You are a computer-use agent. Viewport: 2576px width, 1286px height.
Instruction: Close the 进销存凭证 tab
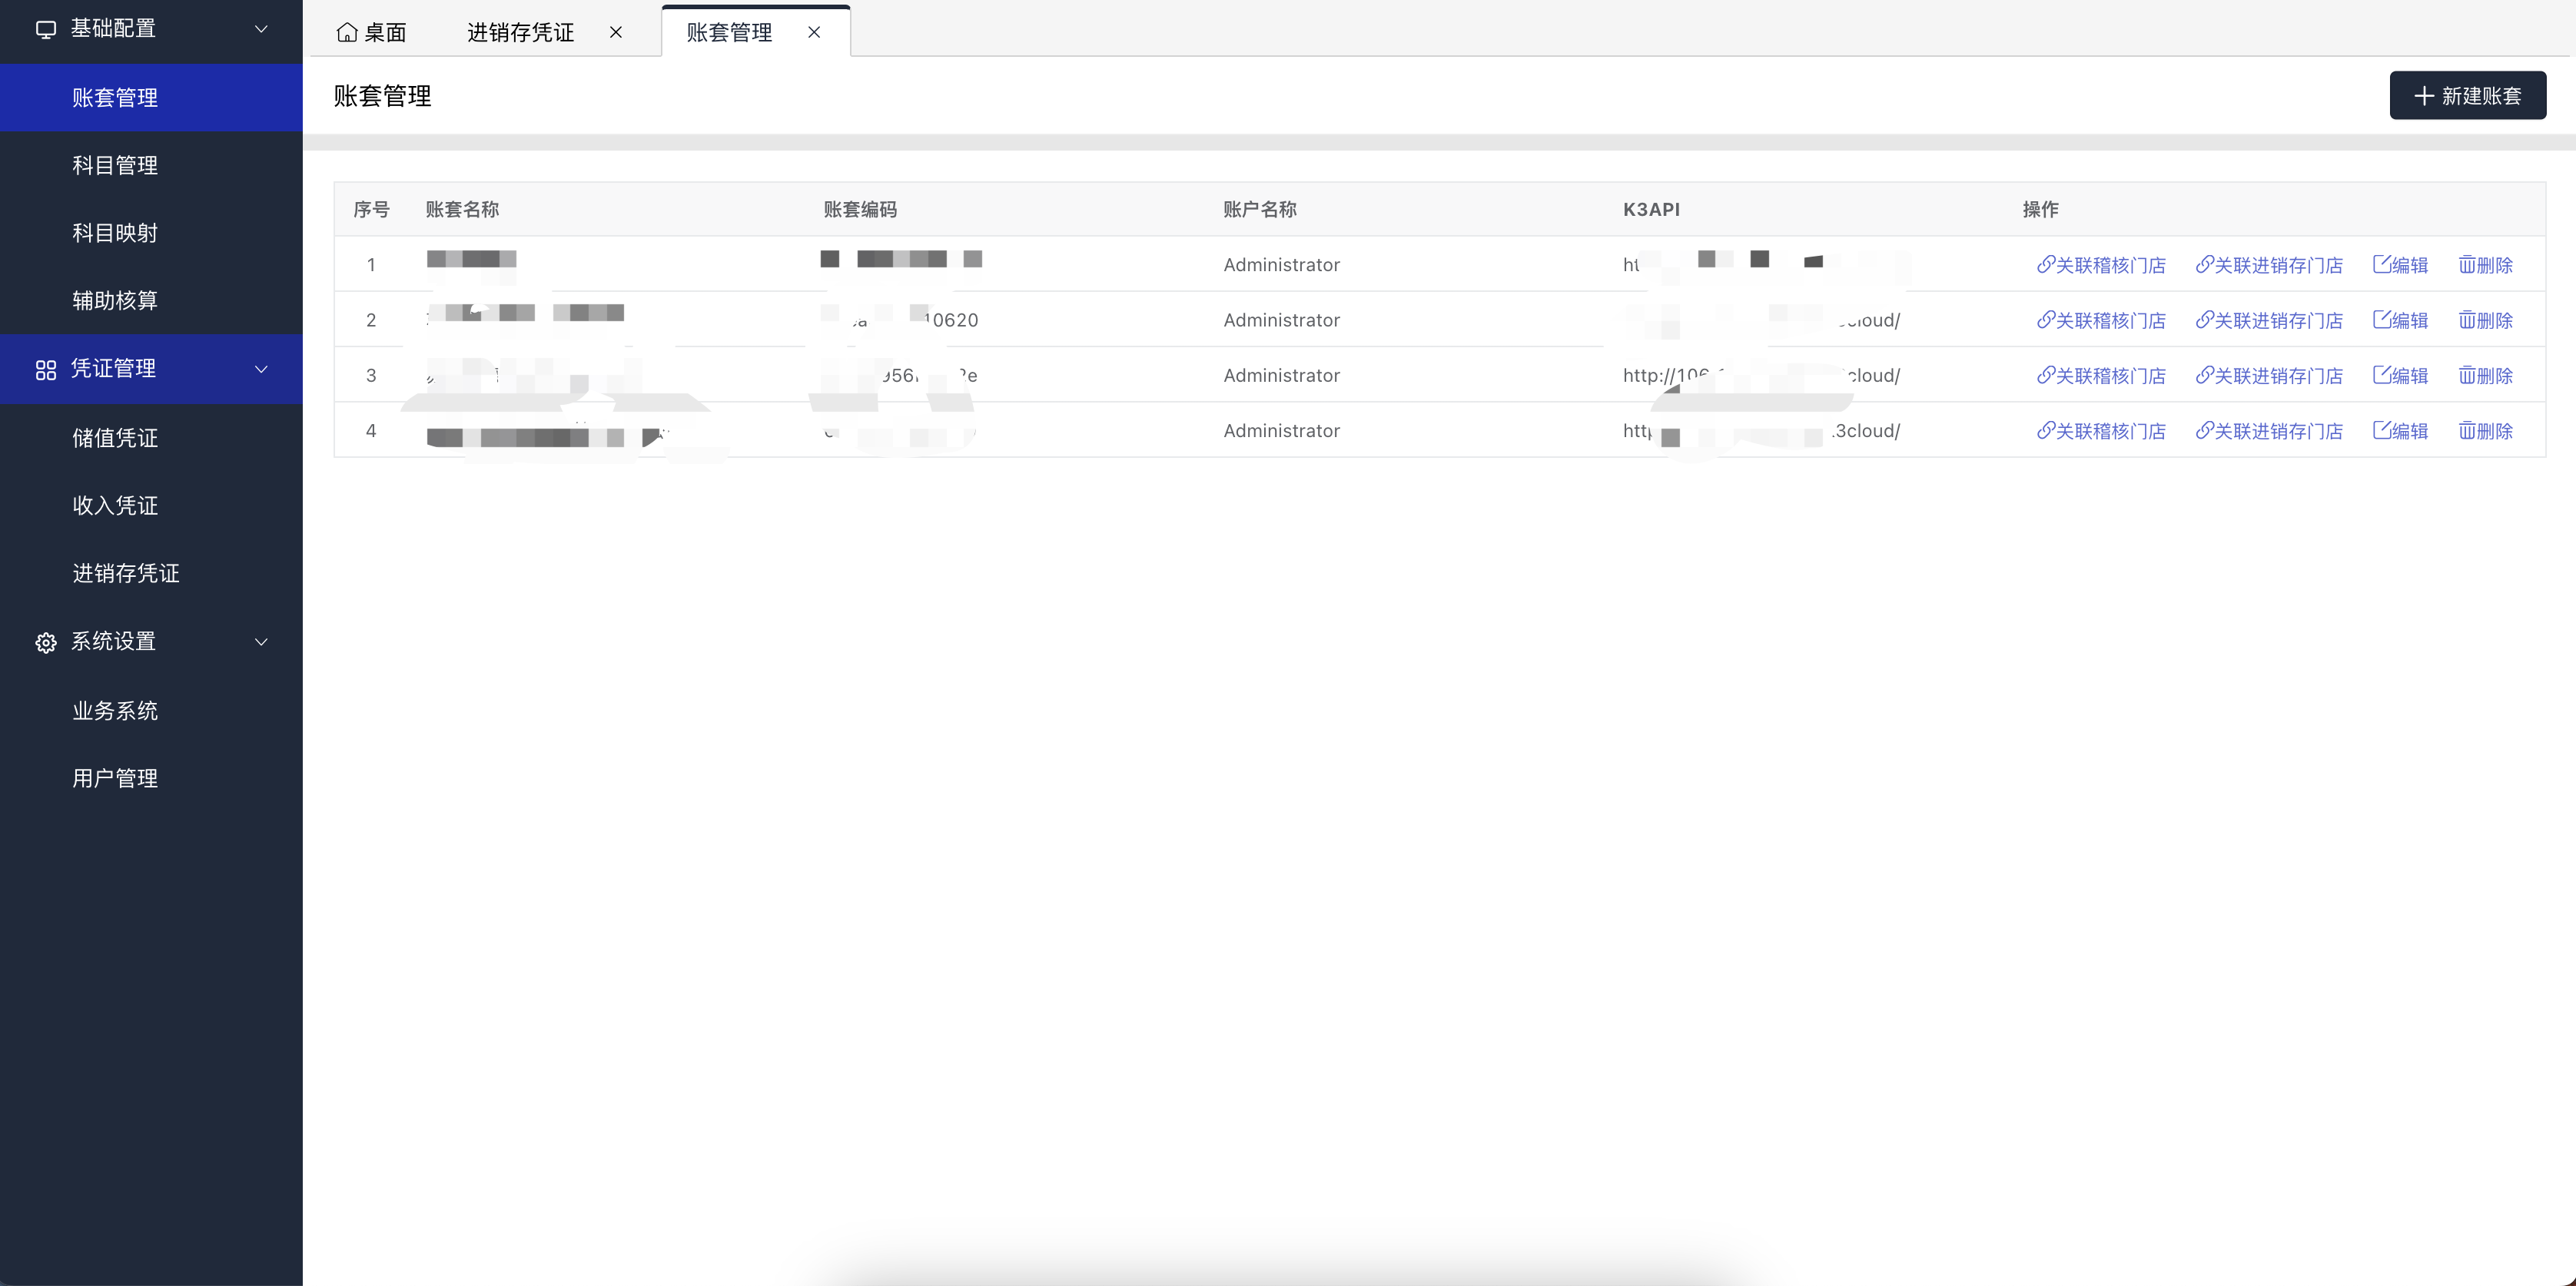(616, 32)
